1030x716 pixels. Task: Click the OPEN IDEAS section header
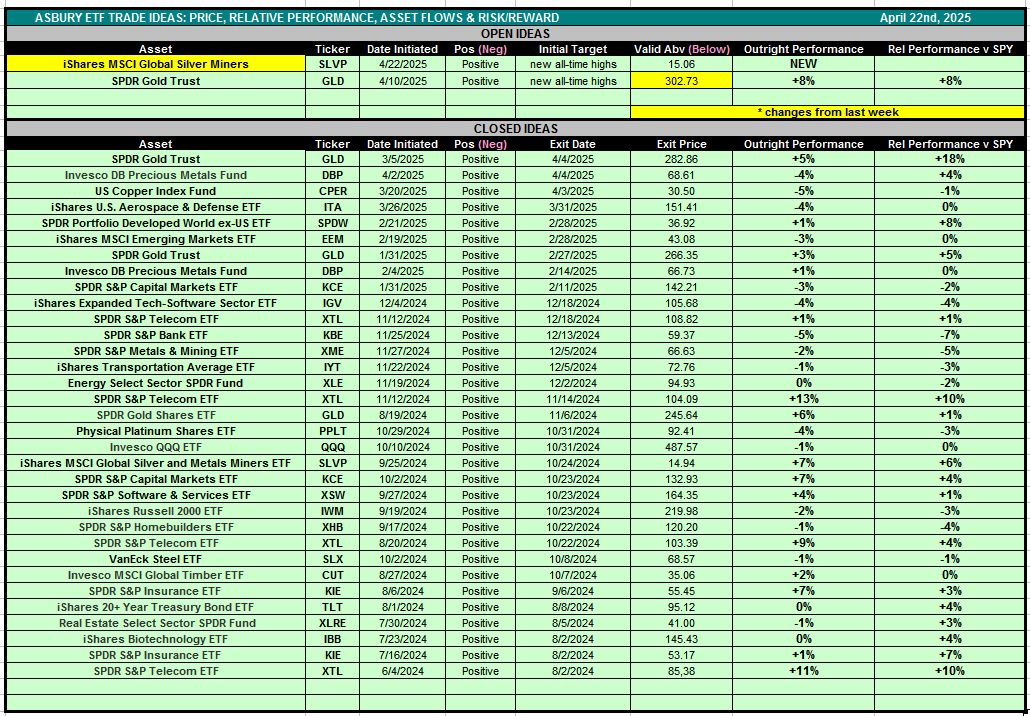[x=515, y=33]
